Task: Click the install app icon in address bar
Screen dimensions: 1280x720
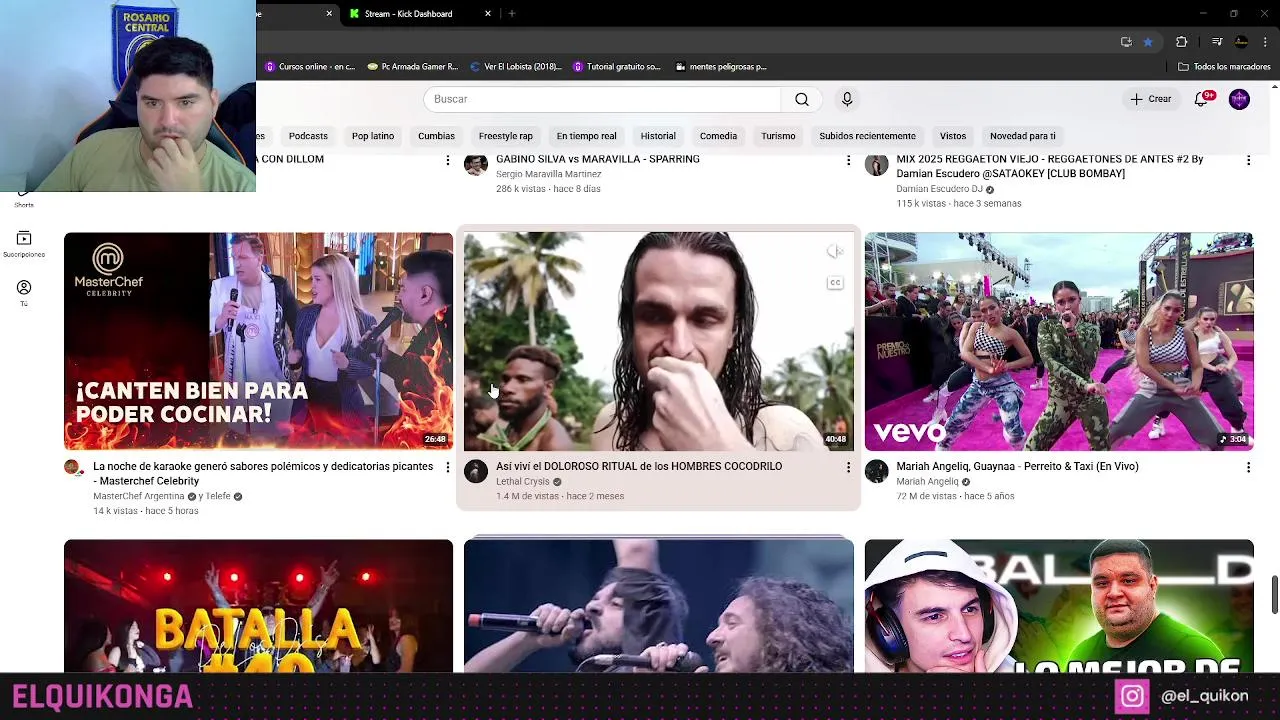Action: [1126, 42]
